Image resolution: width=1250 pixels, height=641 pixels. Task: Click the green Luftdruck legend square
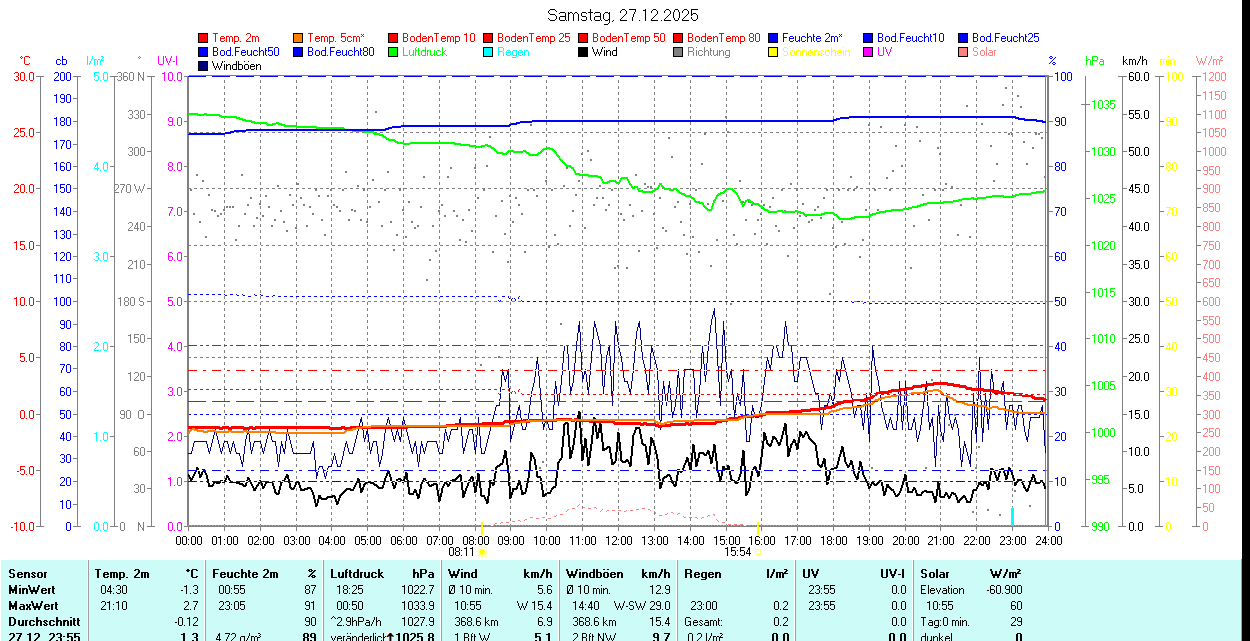tap(394, 52)
